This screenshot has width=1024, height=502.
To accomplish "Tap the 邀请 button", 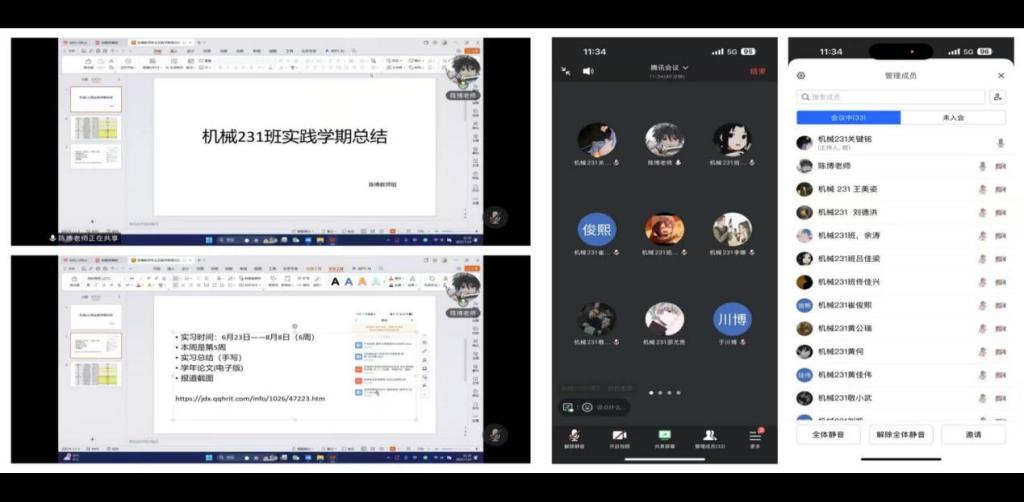I will pyautogui.click(x=973, y=435).
